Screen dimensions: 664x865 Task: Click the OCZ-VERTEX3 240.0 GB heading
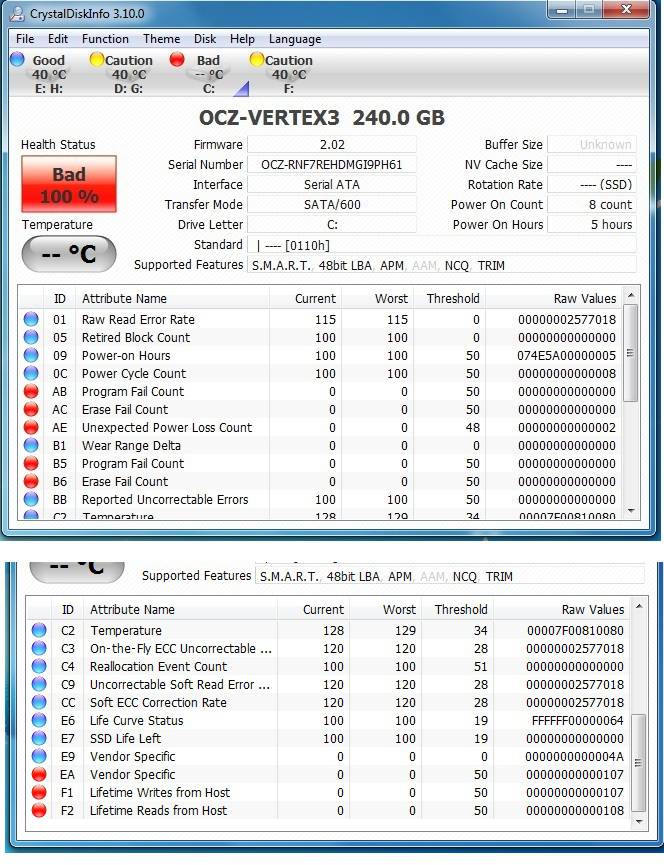click(322, 118)
